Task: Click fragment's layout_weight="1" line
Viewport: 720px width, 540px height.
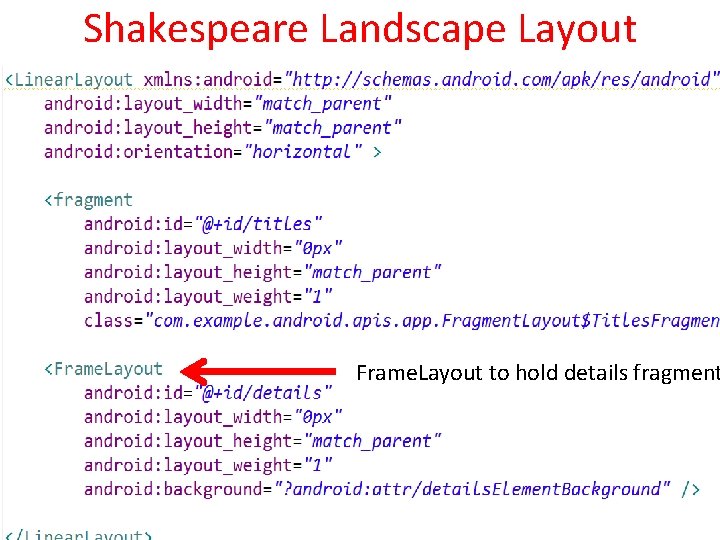Action: 208,297
